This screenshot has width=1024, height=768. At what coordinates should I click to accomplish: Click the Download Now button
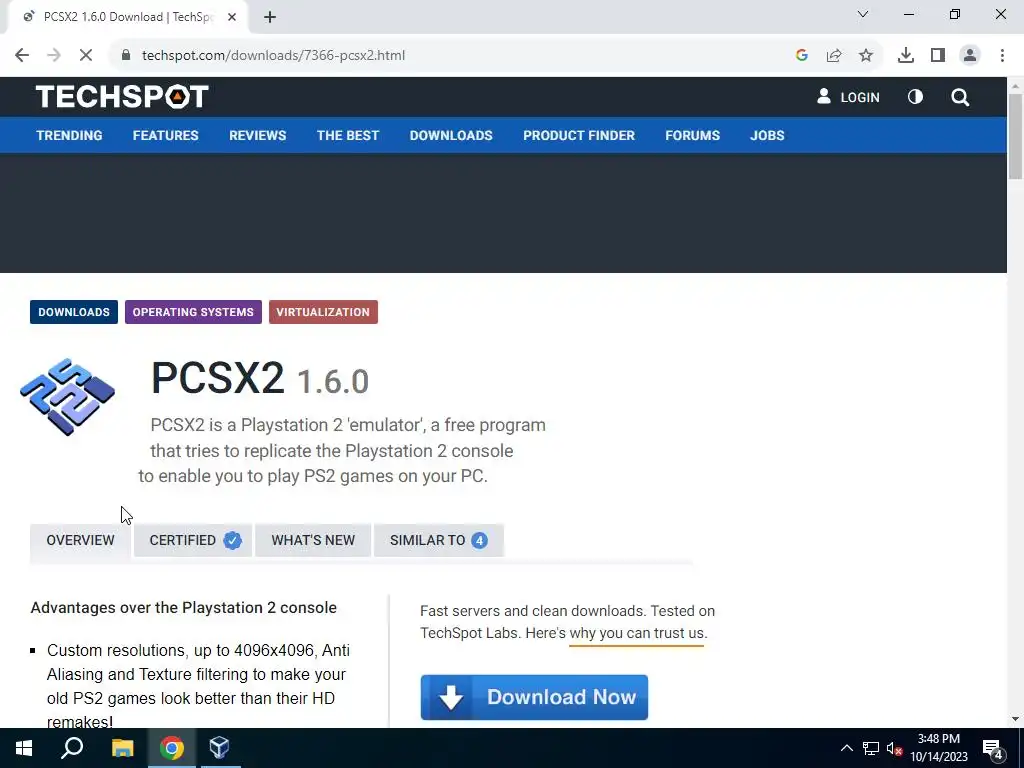tap(534, 697)
